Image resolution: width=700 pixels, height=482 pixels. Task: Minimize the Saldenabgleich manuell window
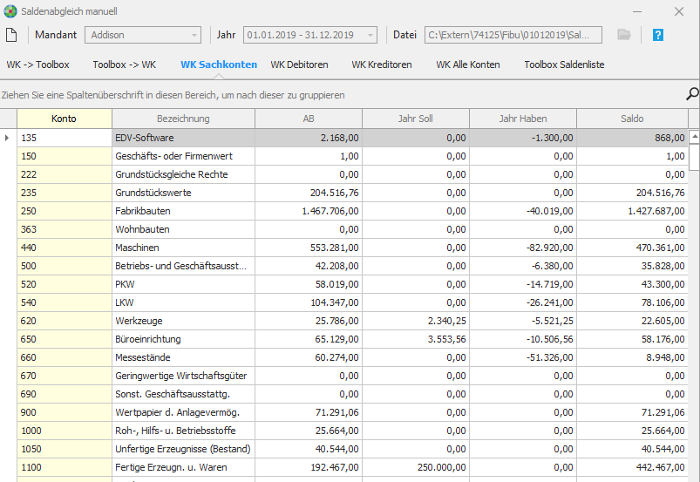(638, 12)
